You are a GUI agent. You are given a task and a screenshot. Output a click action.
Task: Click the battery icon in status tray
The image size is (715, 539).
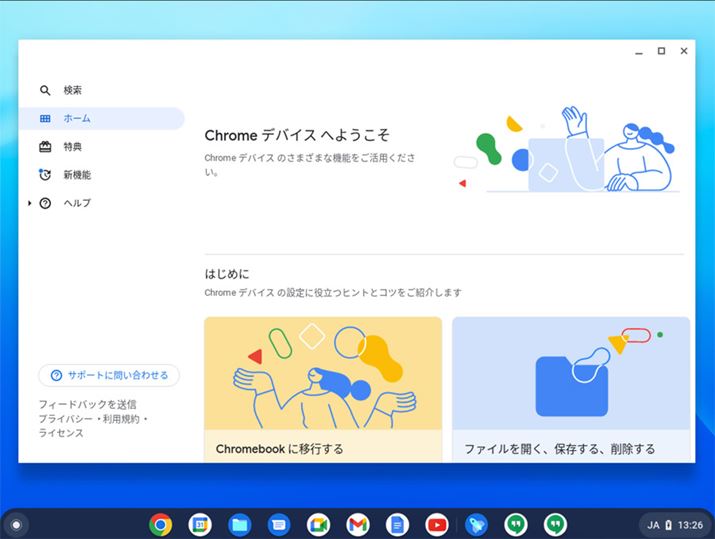pyautogui.click(x=668, y=525)
